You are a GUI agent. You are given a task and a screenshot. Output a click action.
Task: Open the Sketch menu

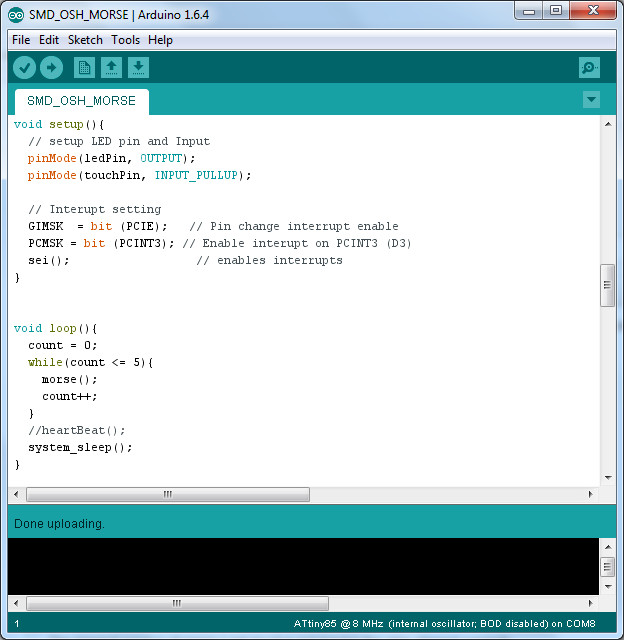[85, 40]
